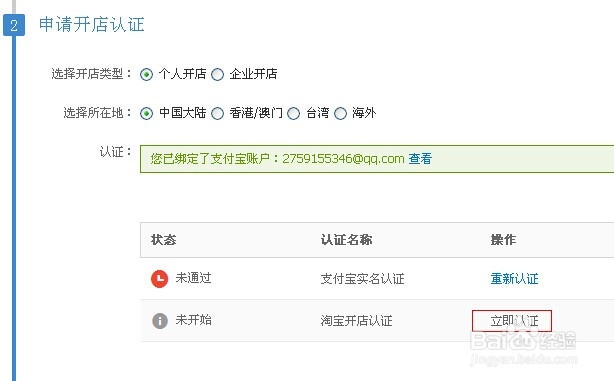
Task: Click 重新认证 link for Alipay verification
Action: [515, 279]
